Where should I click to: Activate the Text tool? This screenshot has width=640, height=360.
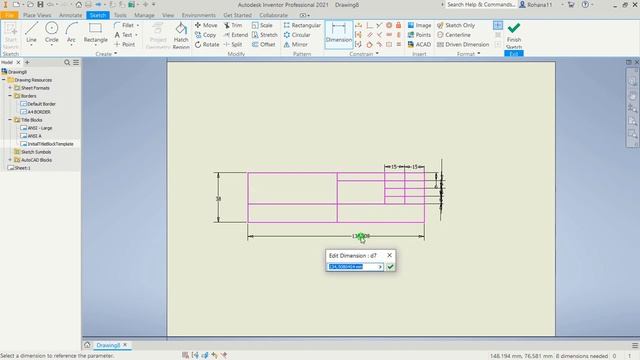pos(123,35)
